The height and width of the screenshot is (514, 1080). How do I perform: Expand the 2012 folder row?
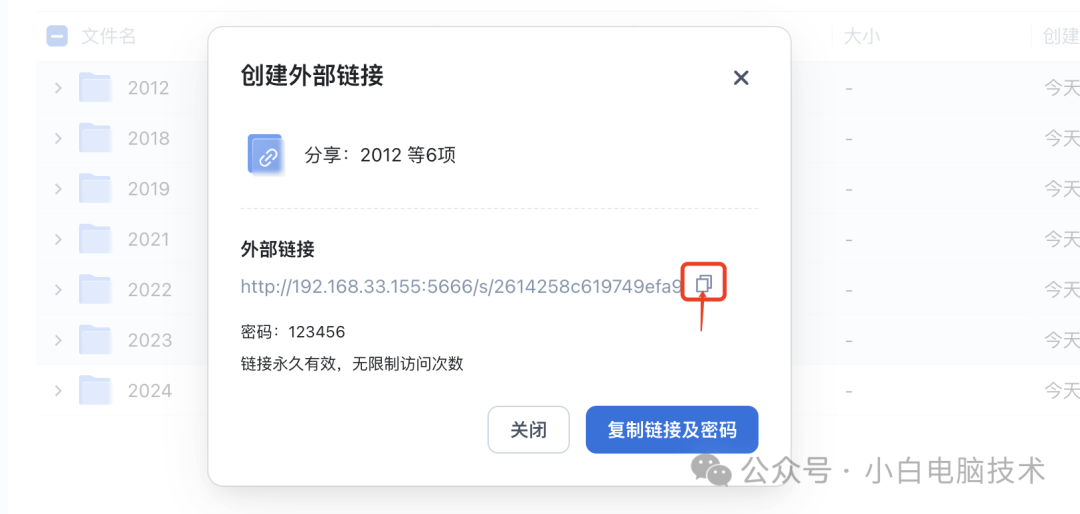point(58,88)
